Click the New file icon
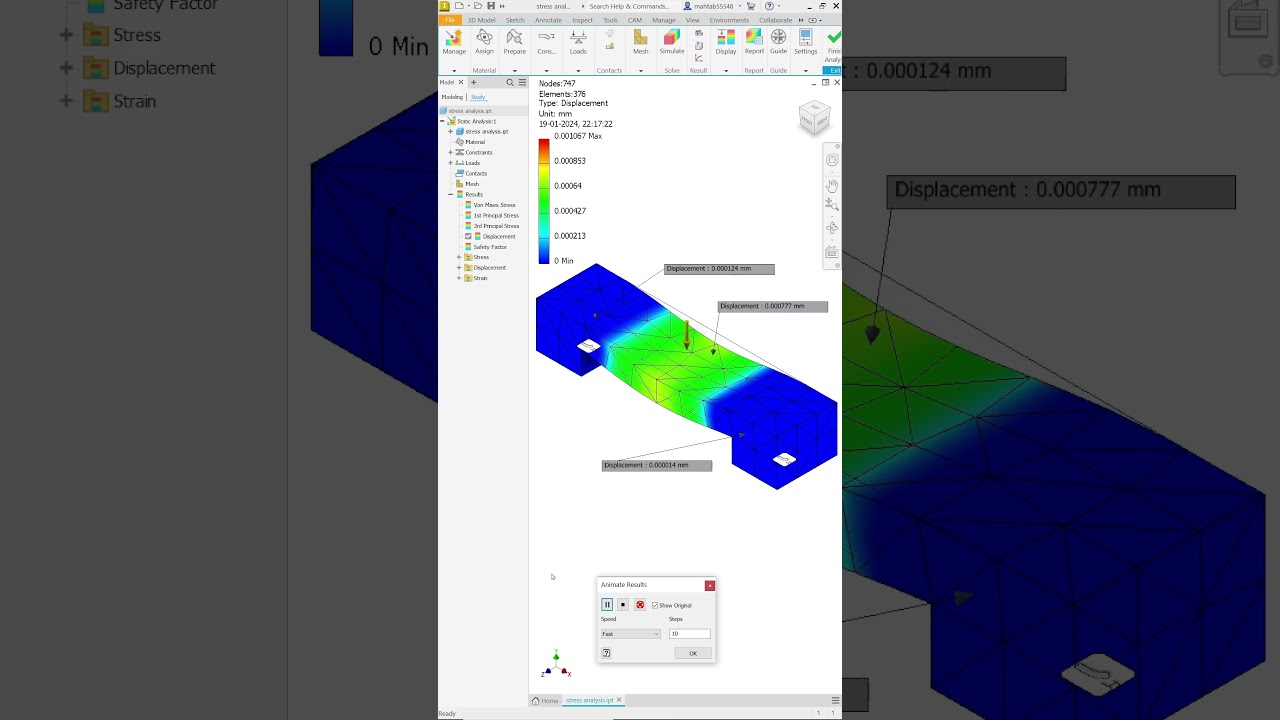The image size is (1280, 720). (459, 6)
